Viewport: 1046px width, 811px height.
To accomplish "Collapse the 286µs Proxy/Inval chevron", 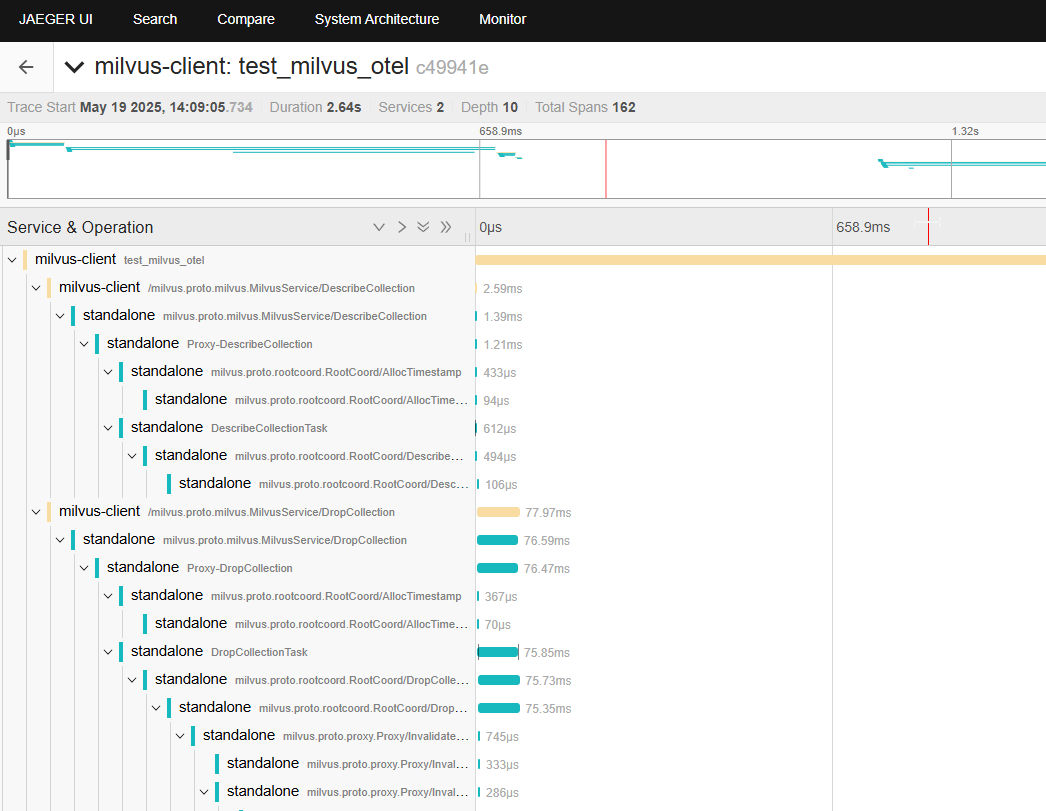I will (x=204, y=792).
